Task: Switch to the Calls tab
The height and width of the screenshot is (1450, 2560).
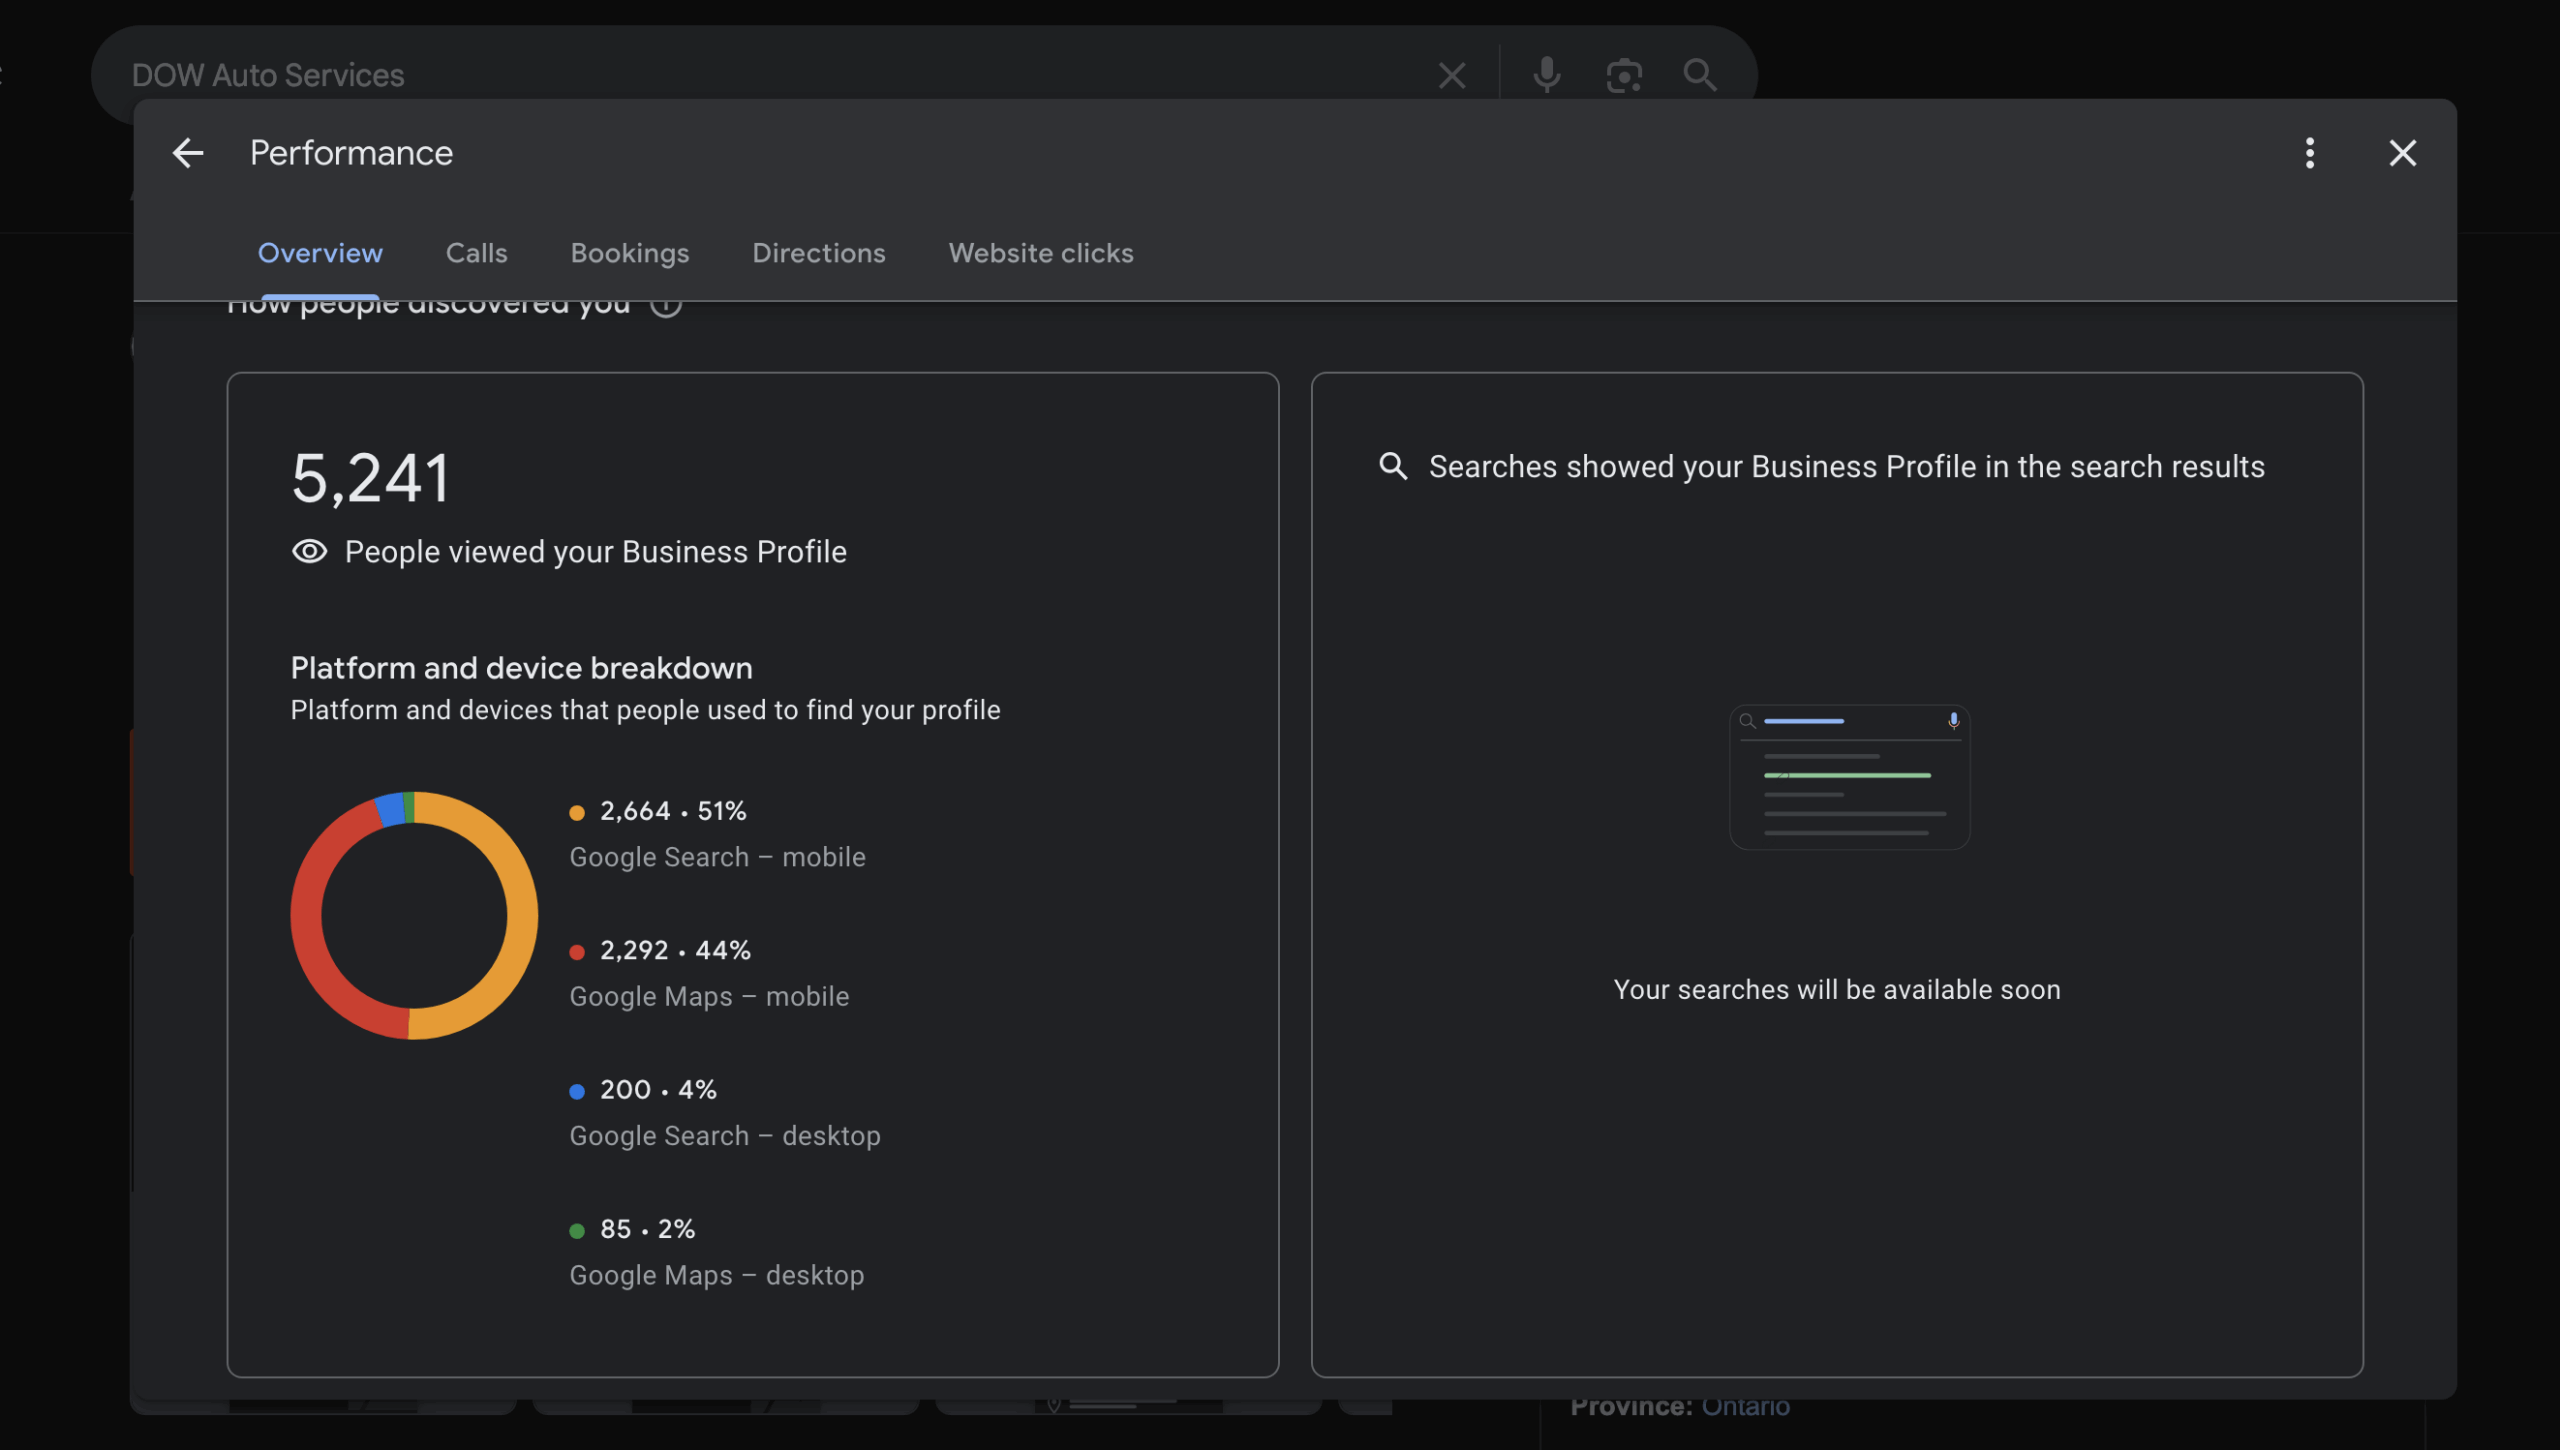Action: pyautogui.click(x=476, y=253)
